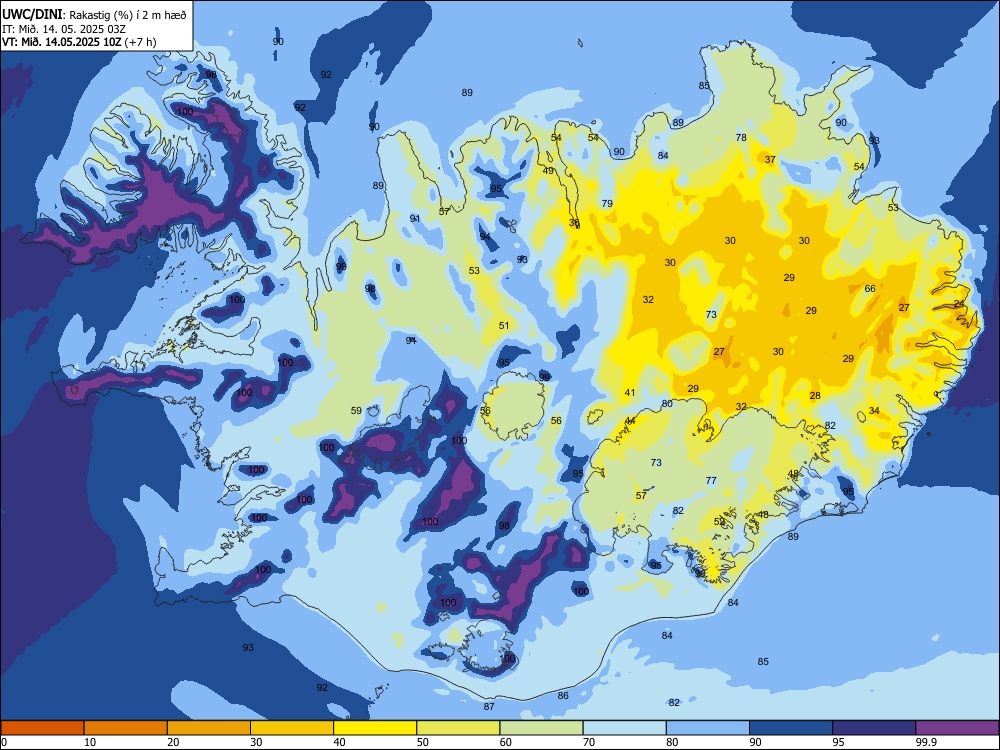
Task: Click the humidity value '49' on the map
Action: [548, 170]
